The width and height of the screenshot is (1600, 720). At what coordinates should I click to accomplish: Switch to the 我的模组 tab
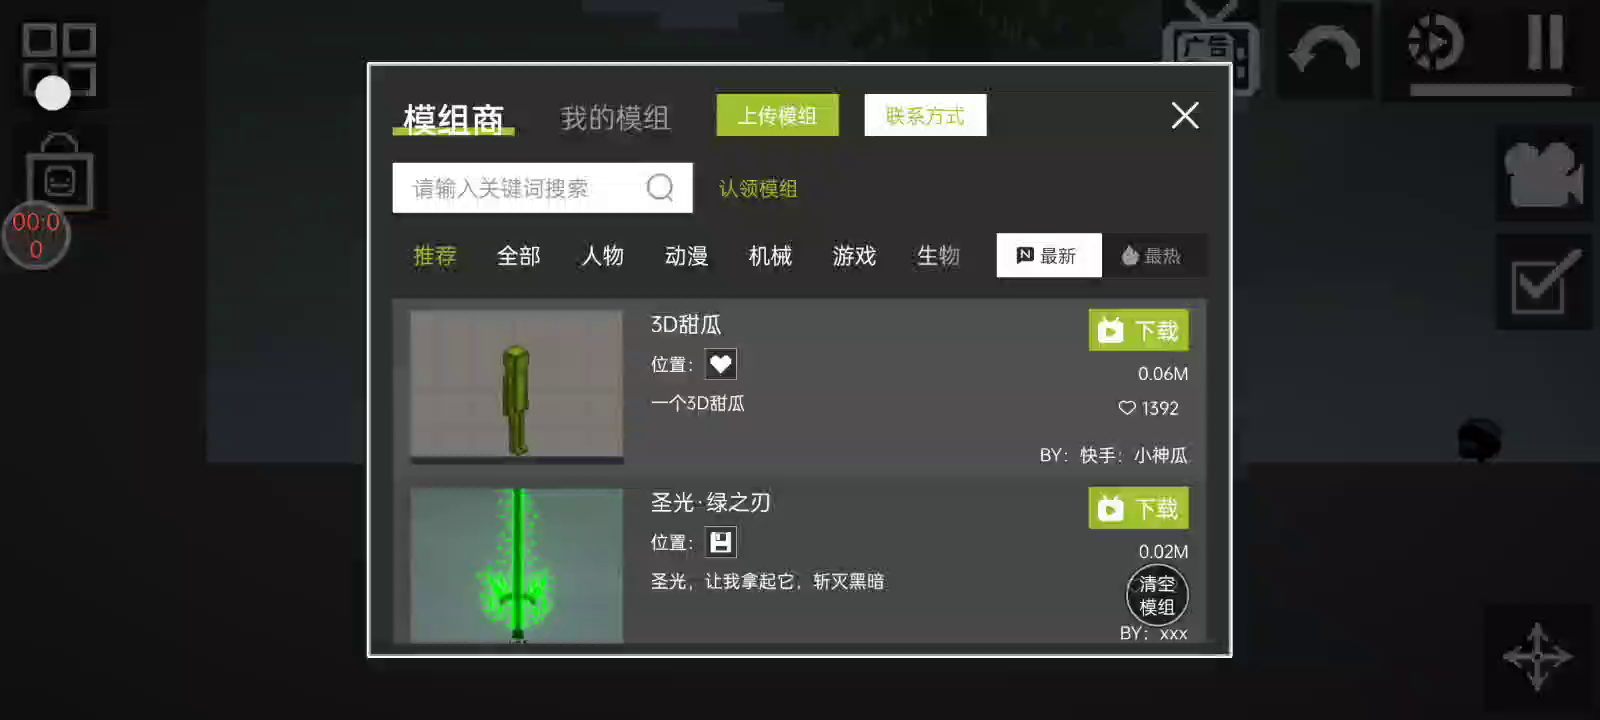[x=615, y=118]
